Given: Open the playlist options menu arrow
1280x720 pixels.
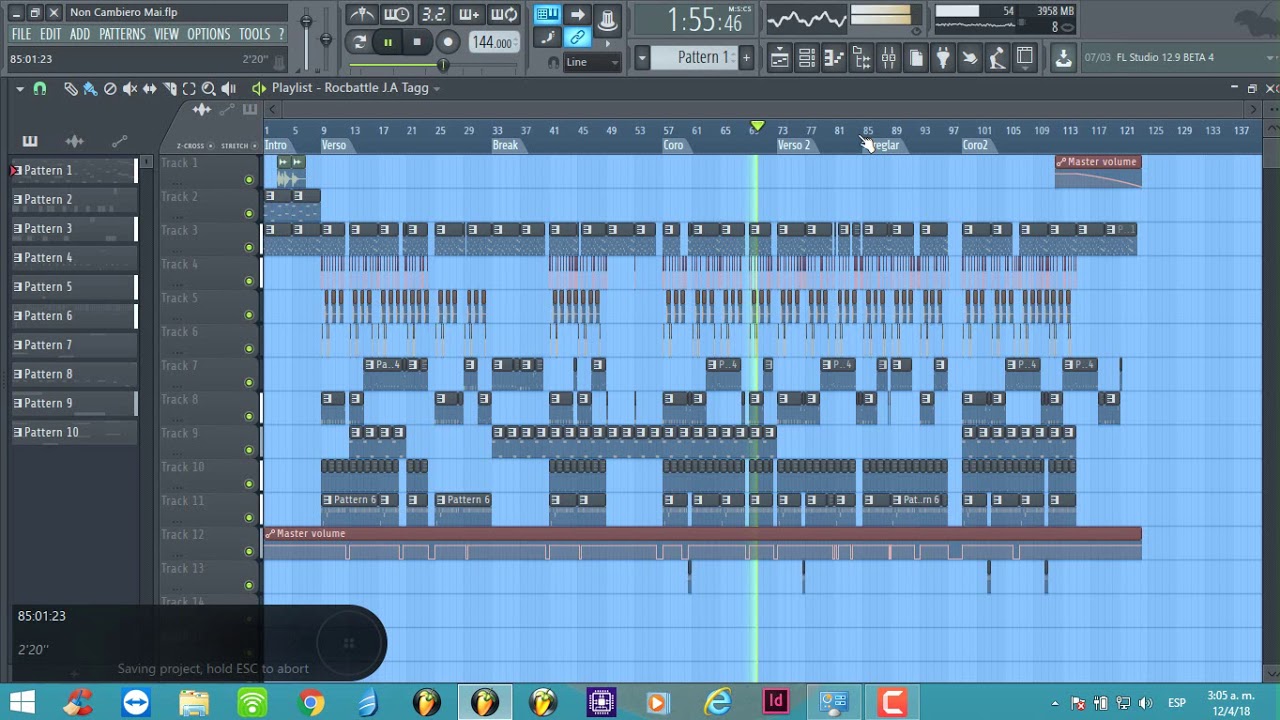Looking at the screenshot, I should (x=19, y=88).
